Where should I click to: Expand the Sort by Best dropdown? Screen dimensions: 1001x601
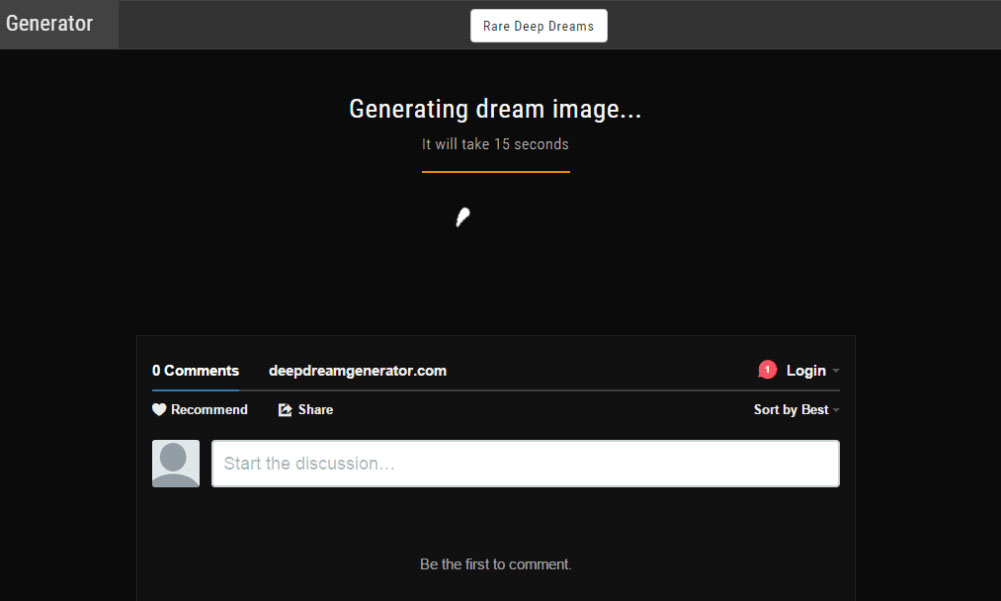point(796,409)
